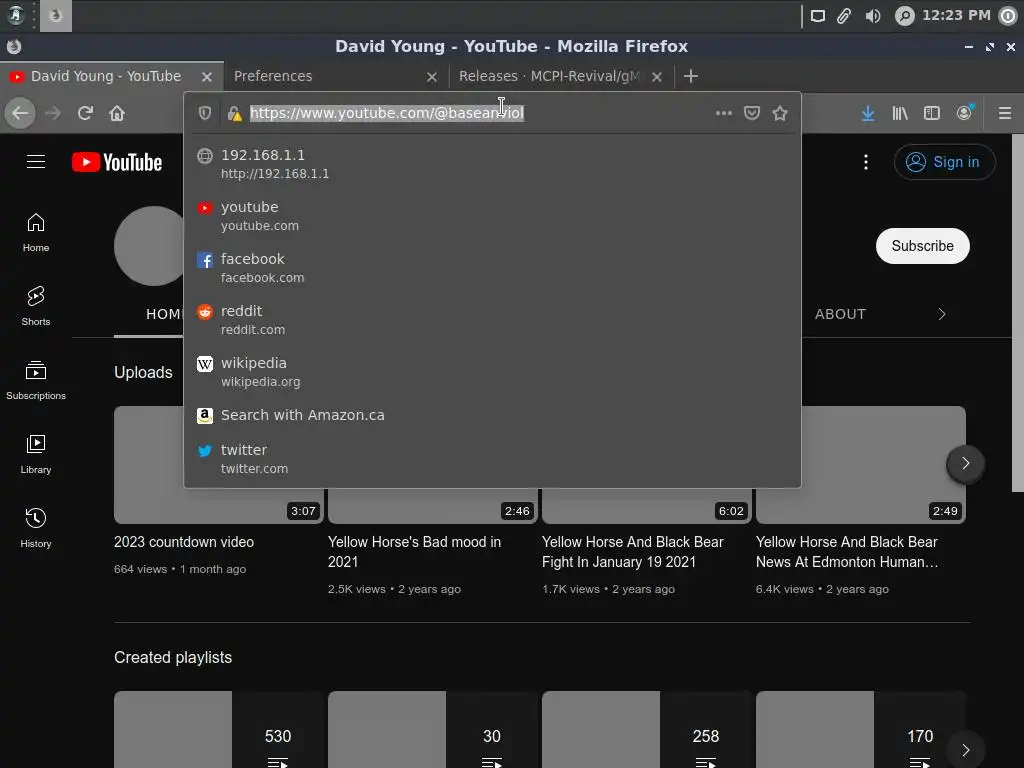Select youtube.com suggestion
The width and height of the screenshot is (1024, 768).
pos(492,216)
